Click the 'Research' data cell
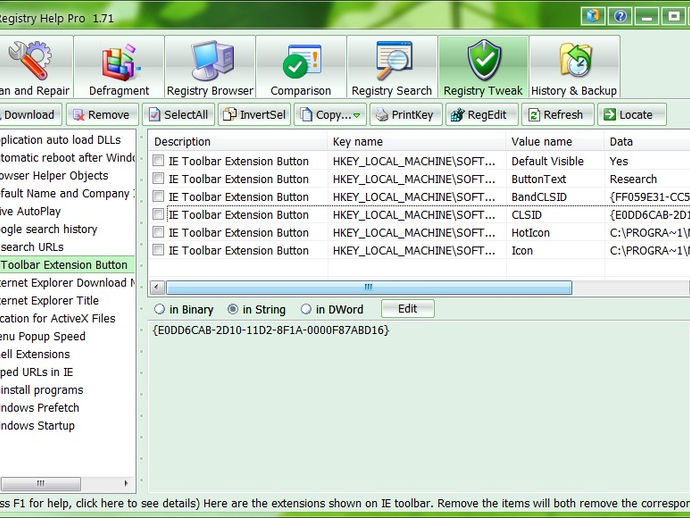The height and width of the screenshot is (518, 690). (x=633, y=179)
